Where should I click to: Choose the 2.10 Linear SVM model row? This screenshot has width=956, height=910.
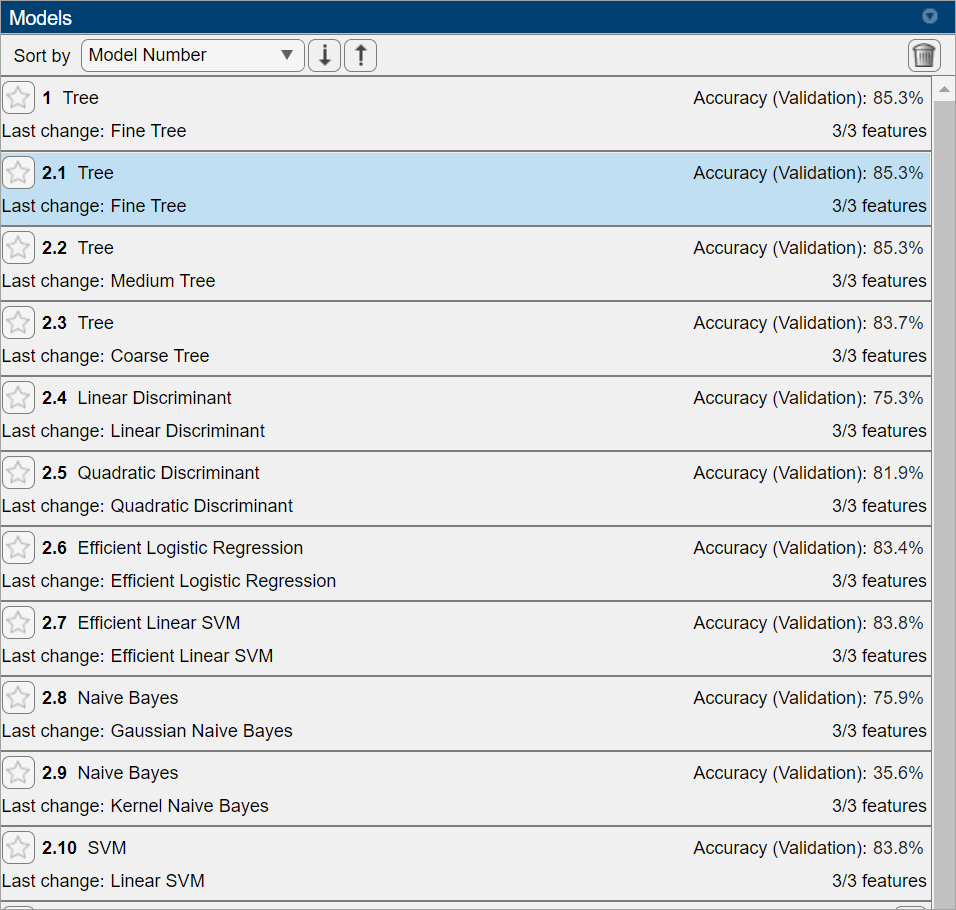466,864
